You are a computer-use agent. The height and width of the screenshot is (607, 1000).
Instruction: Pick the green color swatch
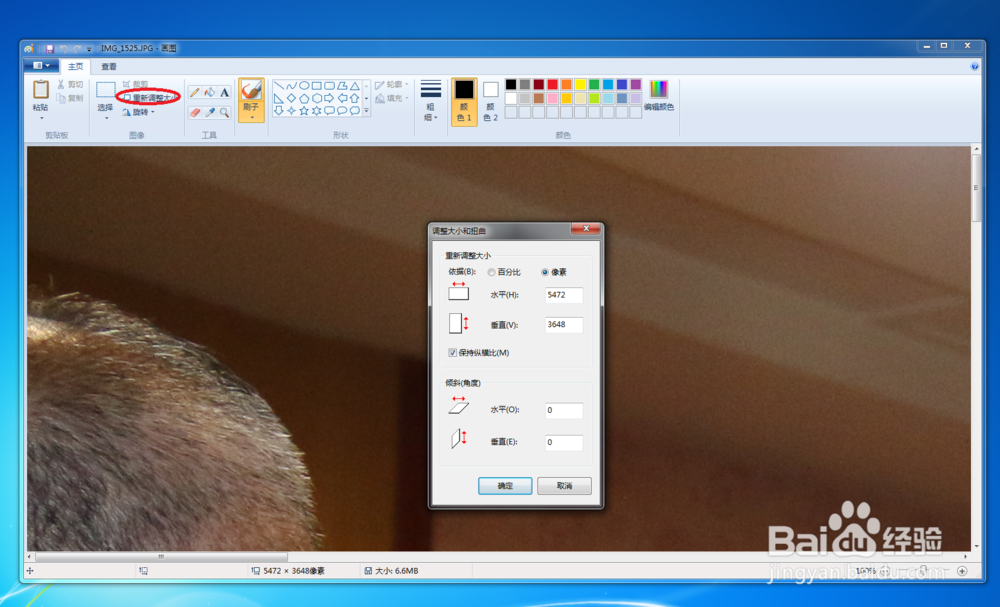pos(594,84)
